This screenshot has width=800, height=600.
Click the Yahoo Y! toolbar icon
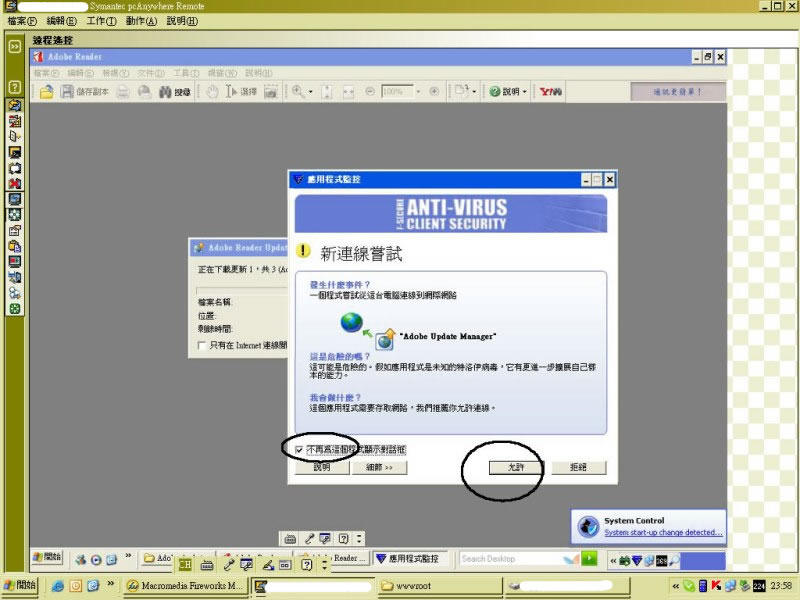(x=551, y=92)
